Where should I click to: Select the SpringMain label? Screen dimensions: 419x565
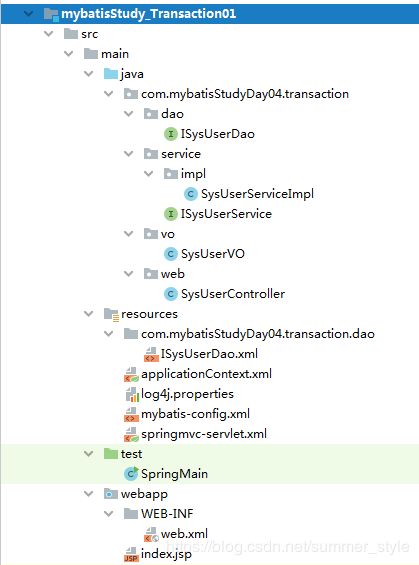pos(174,474)
